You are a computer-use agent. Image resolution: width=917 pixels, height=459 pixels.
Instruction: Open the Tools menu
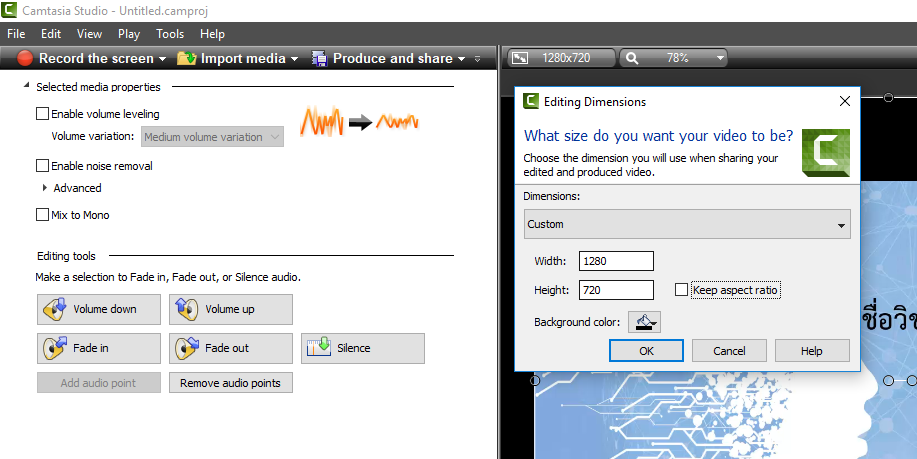click(x=170, y=34)
